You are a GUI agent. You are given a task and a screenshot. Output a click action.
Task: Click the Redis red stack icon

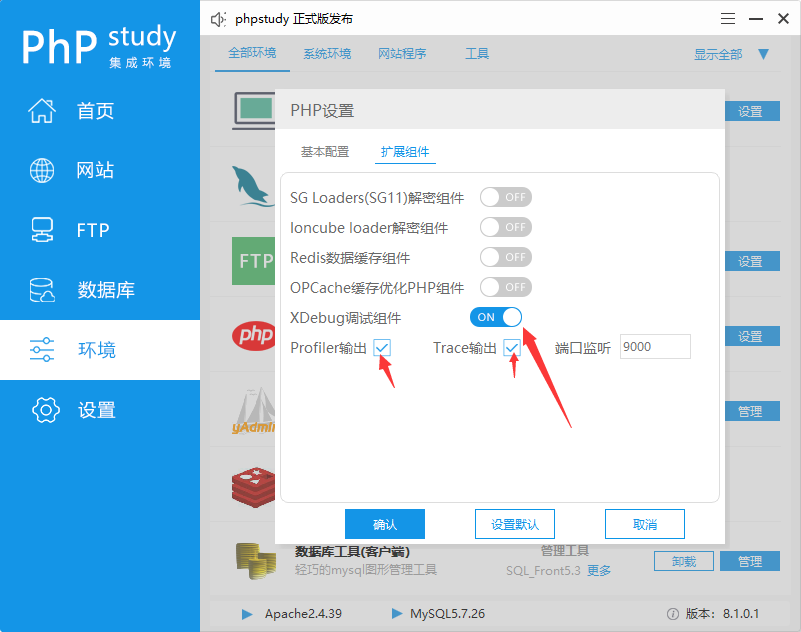coord(253,486)
